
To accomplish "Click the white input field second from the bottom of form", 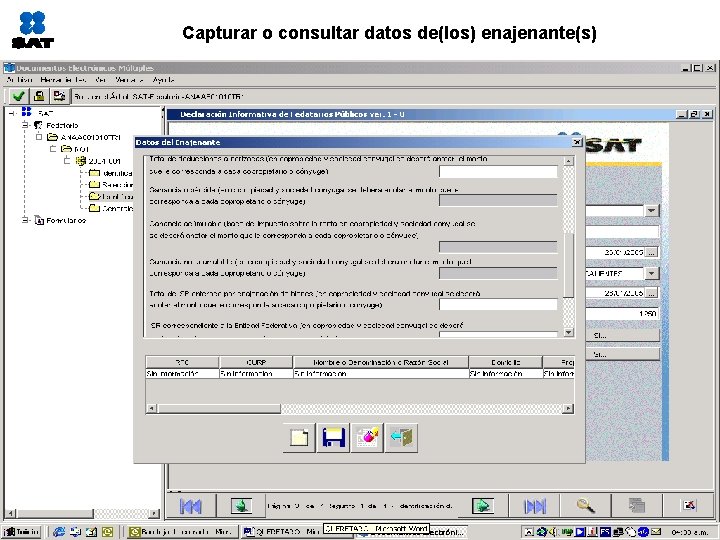I will point(498,304).
